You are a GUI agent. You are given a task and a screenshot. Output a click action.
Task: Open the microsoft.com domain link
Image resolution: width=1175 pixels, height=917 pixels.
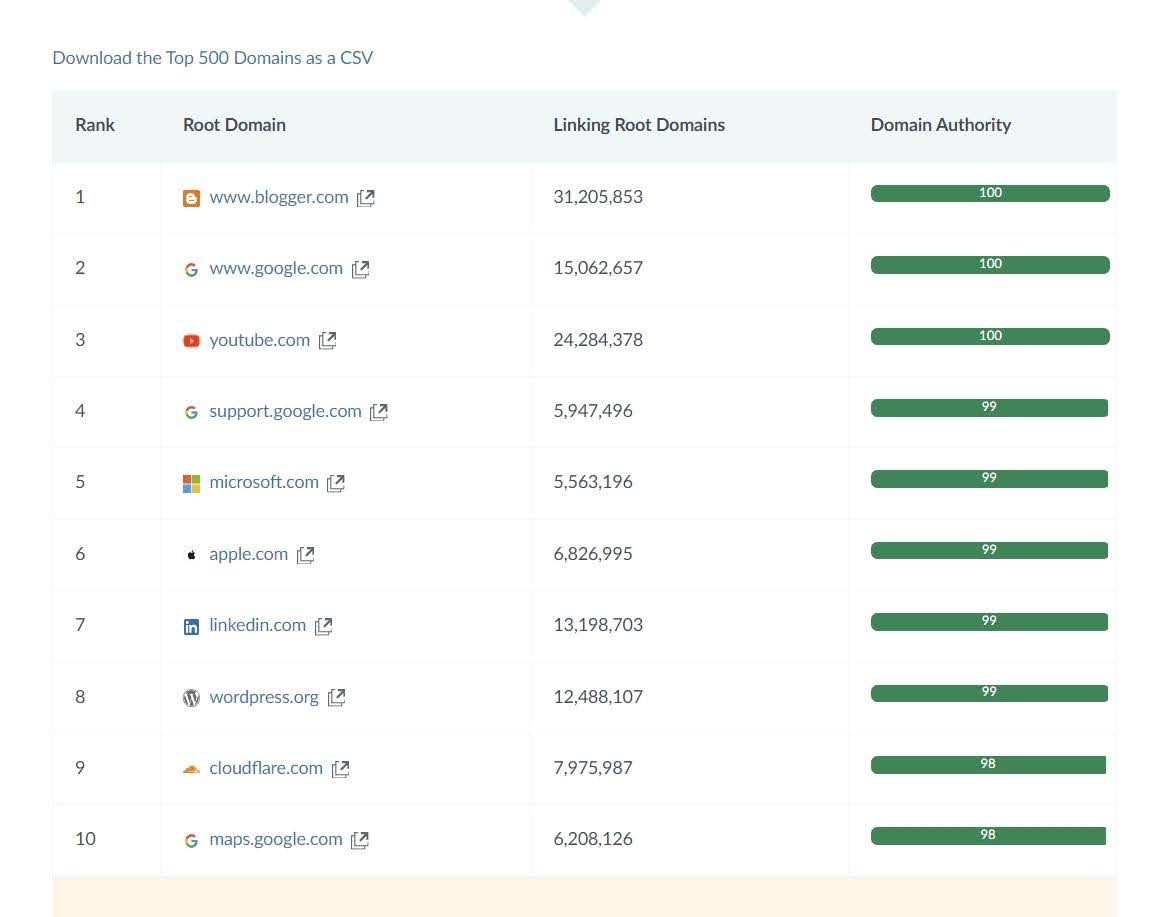(x=264, y=482)
